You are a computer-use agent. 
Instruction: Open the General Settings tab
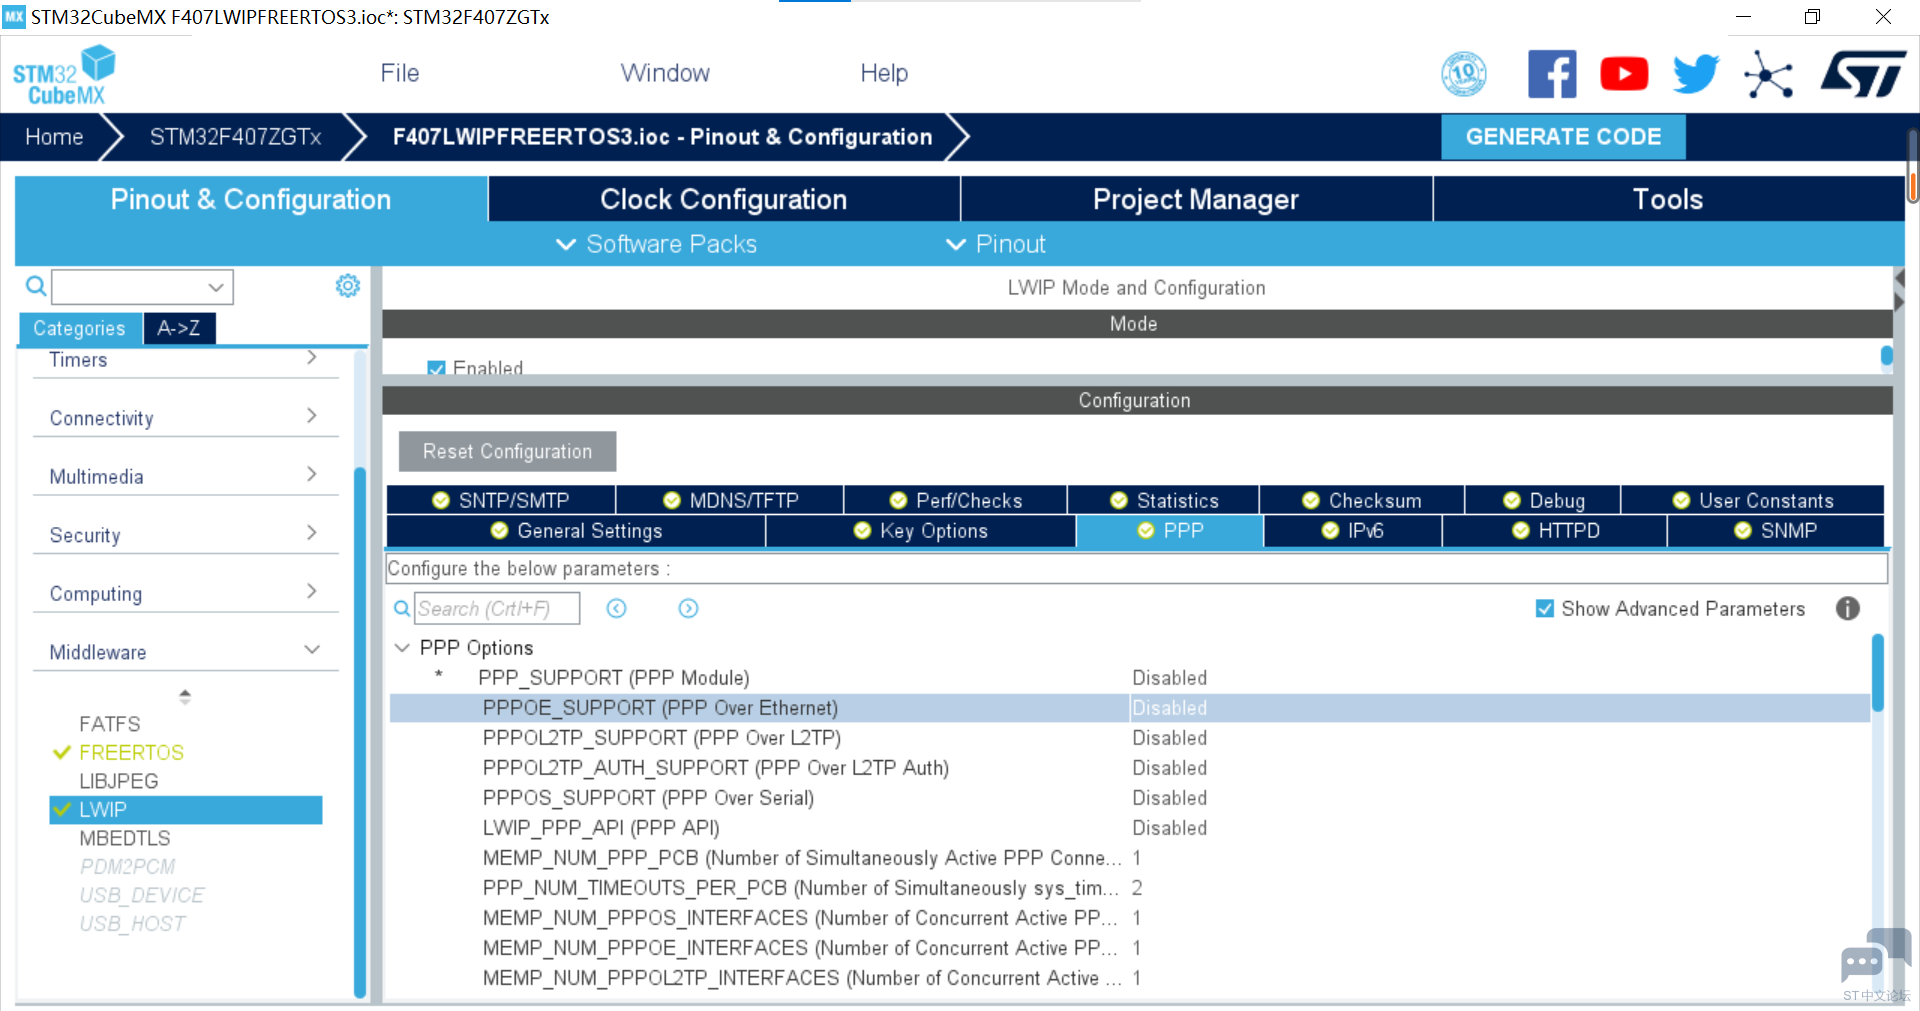576,531
